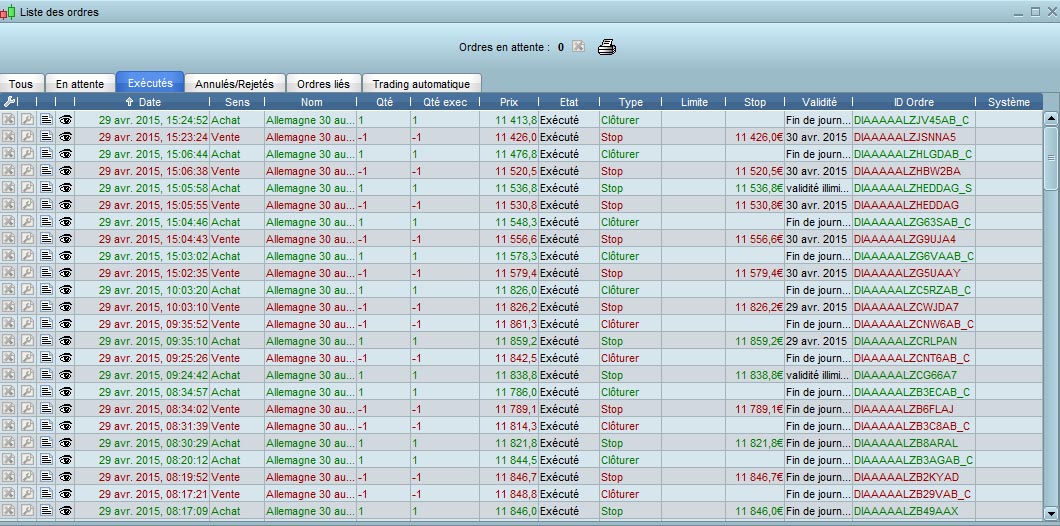Toggle eye icon on the 15:02:35 order
Viewport: 1060px width, 526px height.
[65, 272]
